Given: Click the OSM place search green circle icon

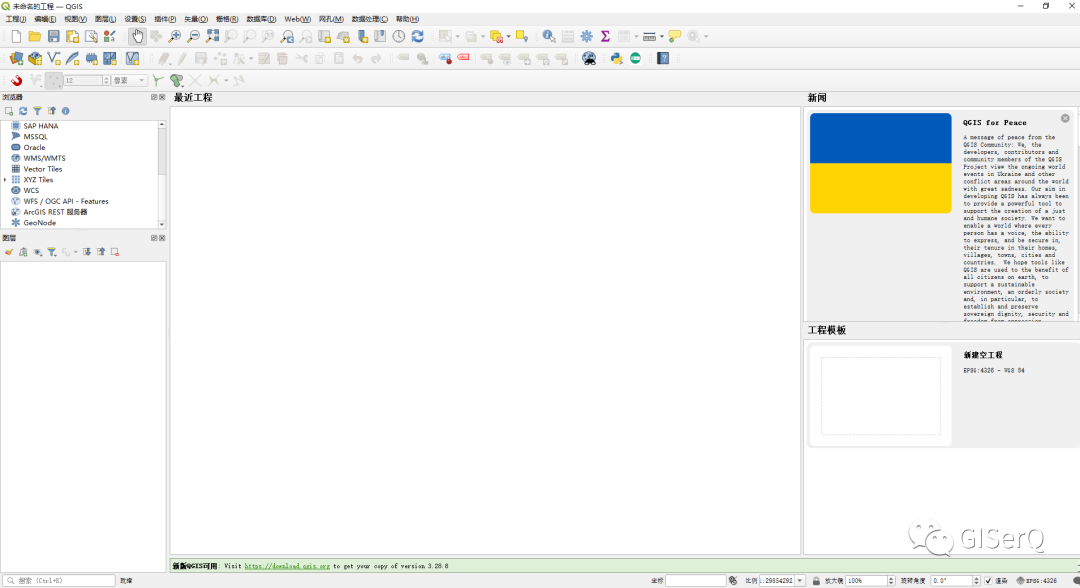Looking at the screenshot, I should [635, 59].
